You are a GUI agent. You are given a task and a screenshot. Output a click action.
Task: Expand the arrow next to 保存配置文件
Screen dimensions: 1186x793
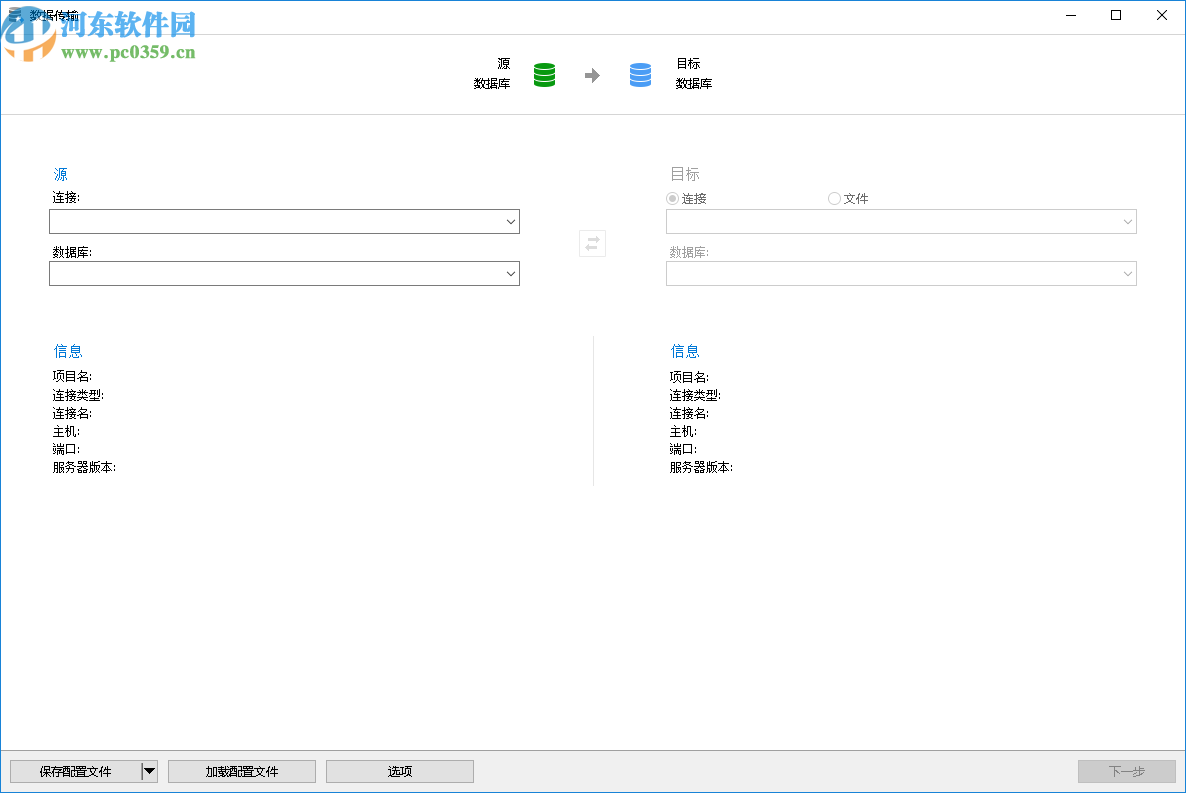click(x=150, y=770)
